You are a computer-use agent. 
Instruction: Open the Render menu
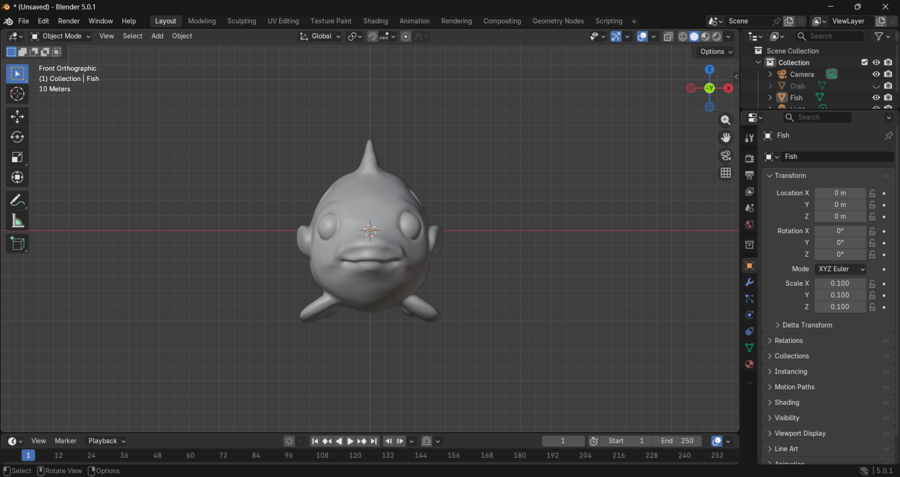coord(68,21)
